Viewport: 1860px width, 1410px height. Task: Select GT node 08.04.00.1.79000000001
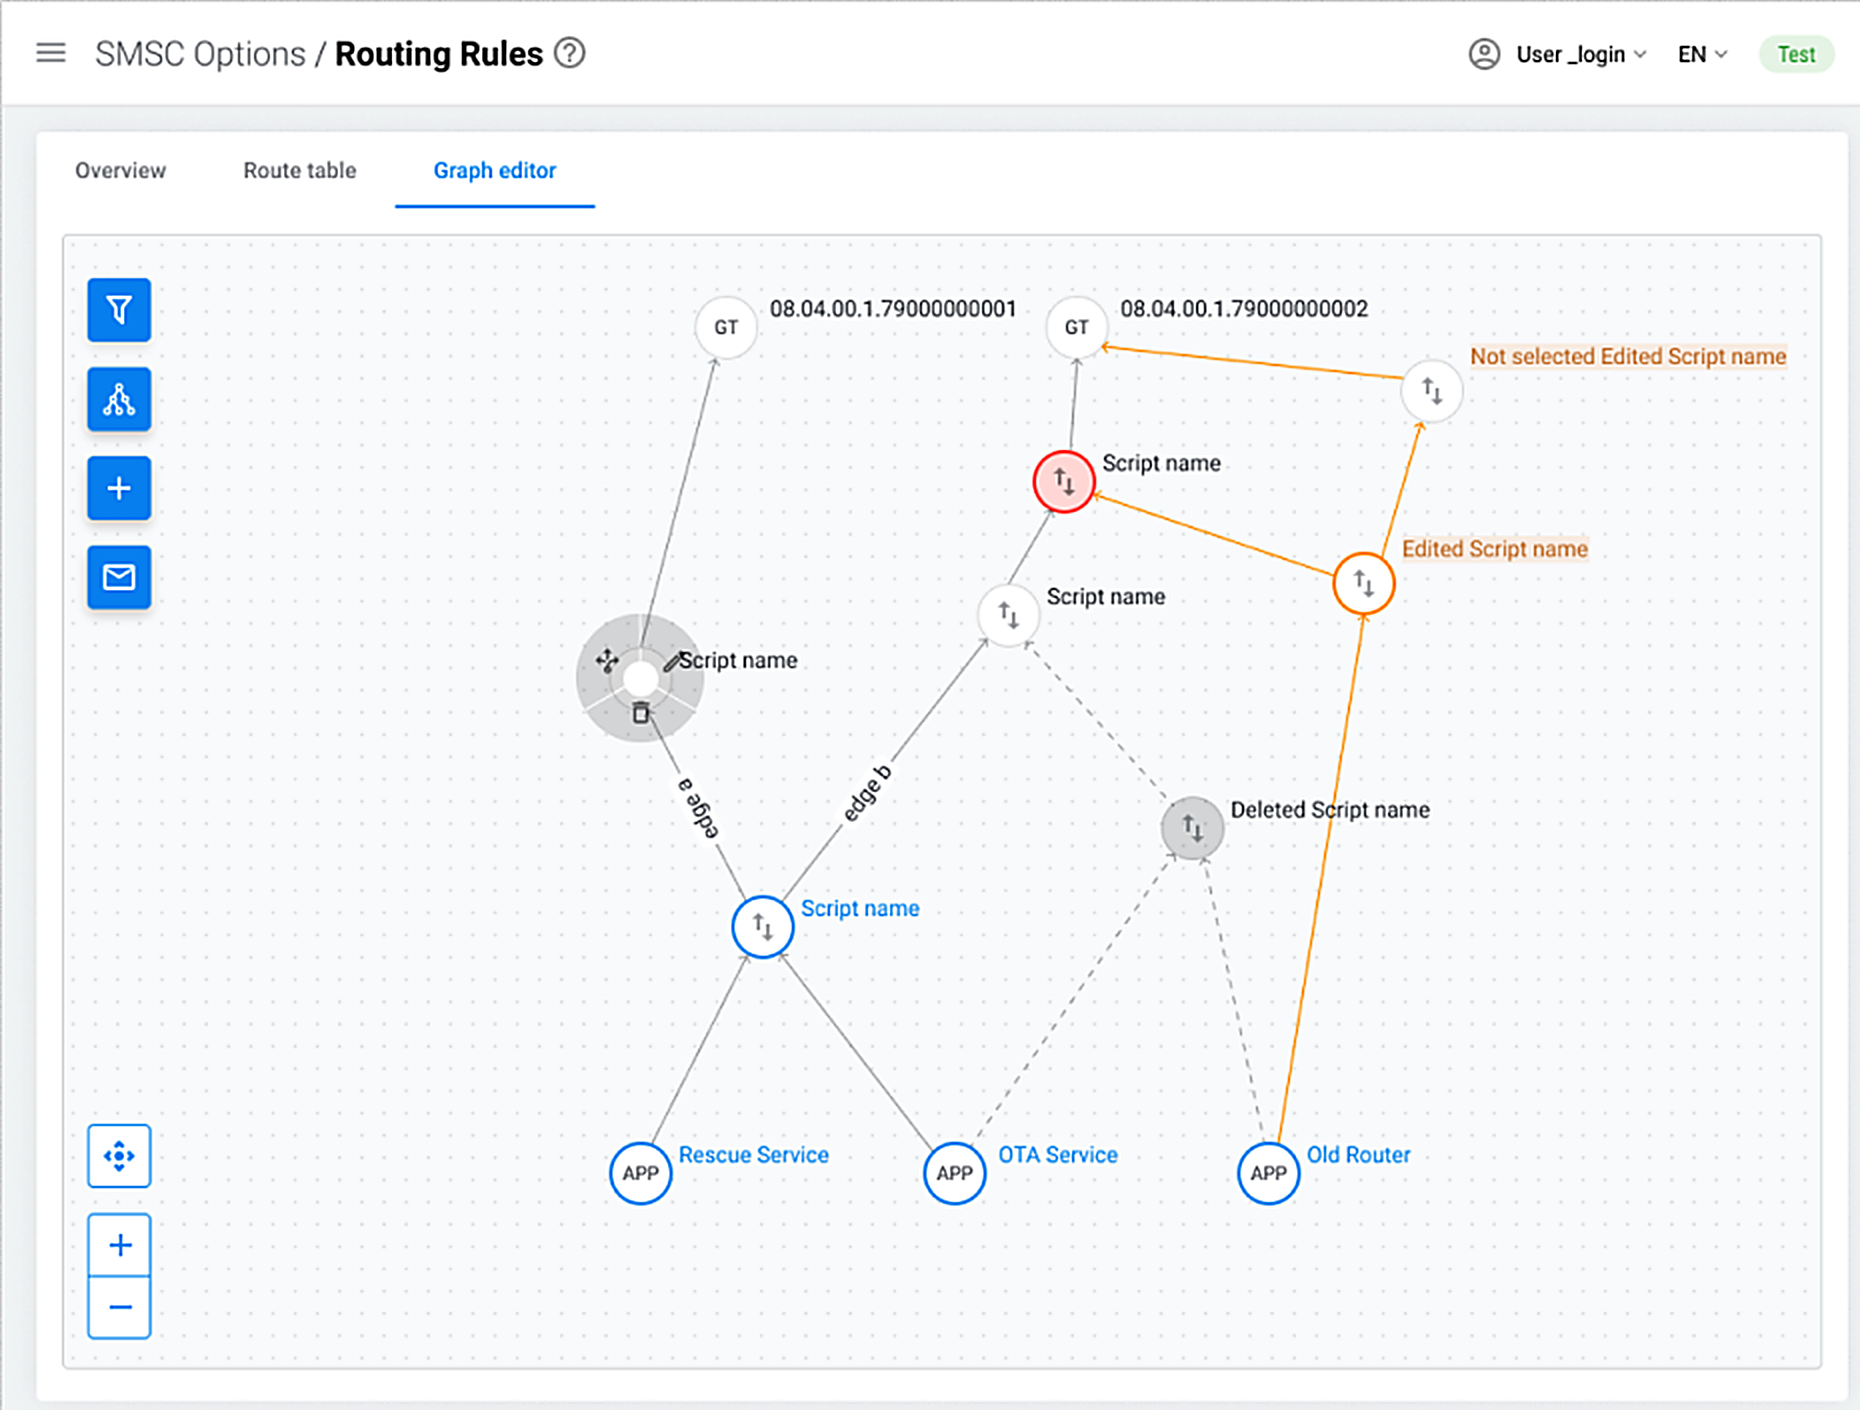point(726,327)
